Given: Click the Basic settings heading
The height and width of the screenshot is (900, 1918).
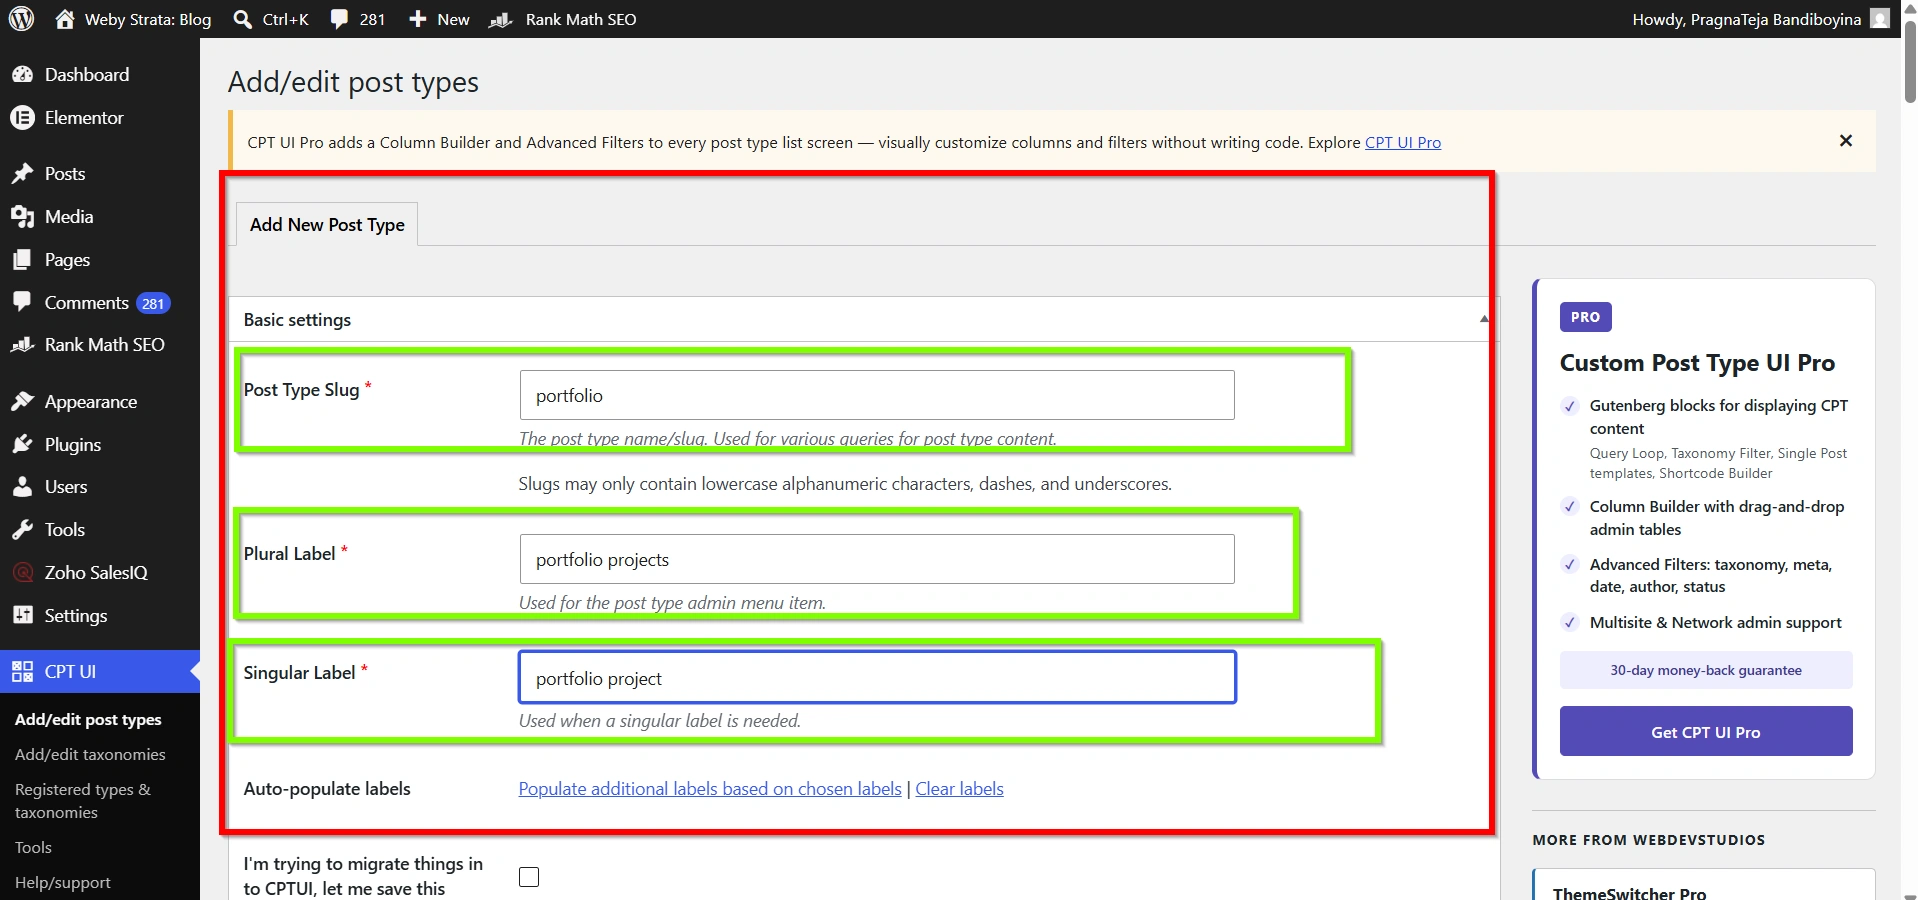Looking at the screenshot, I should click(x=297, y=320).
